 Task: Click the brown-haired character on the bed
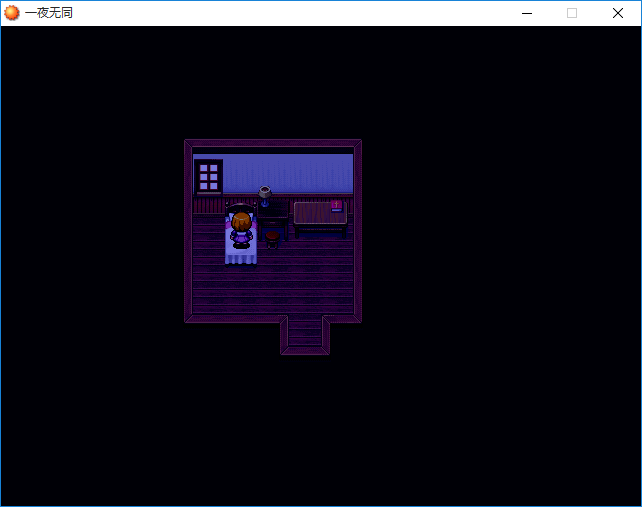coord(242,230)
